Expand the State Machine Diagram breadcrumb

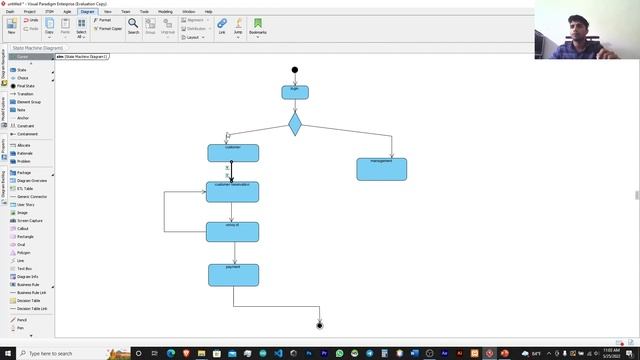[x=38, y=48]
